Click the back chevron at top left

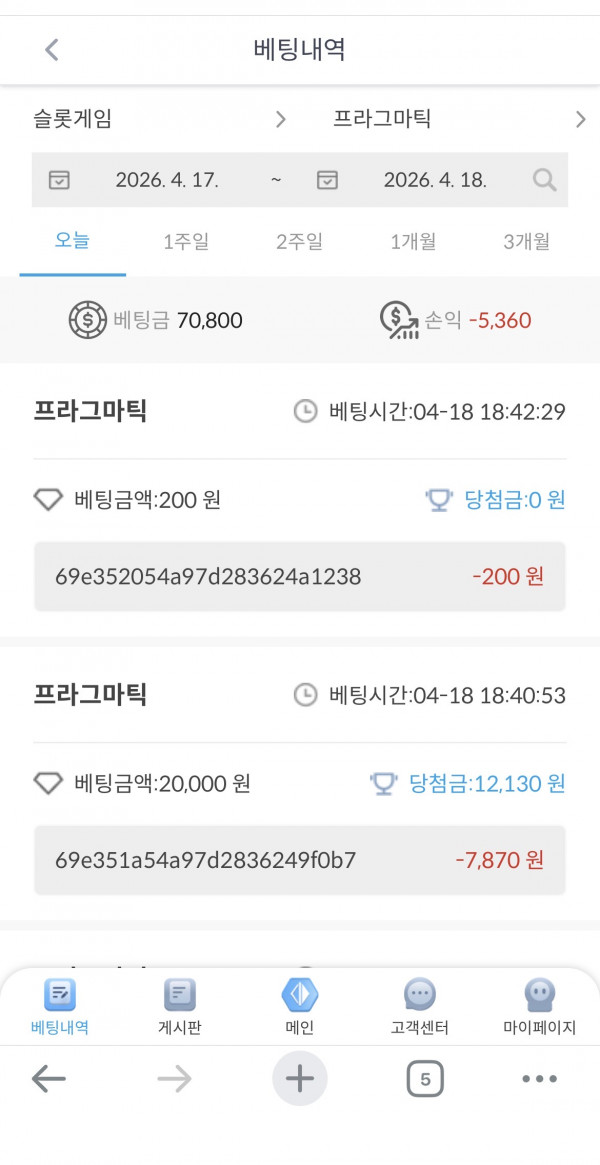(50, 48)
